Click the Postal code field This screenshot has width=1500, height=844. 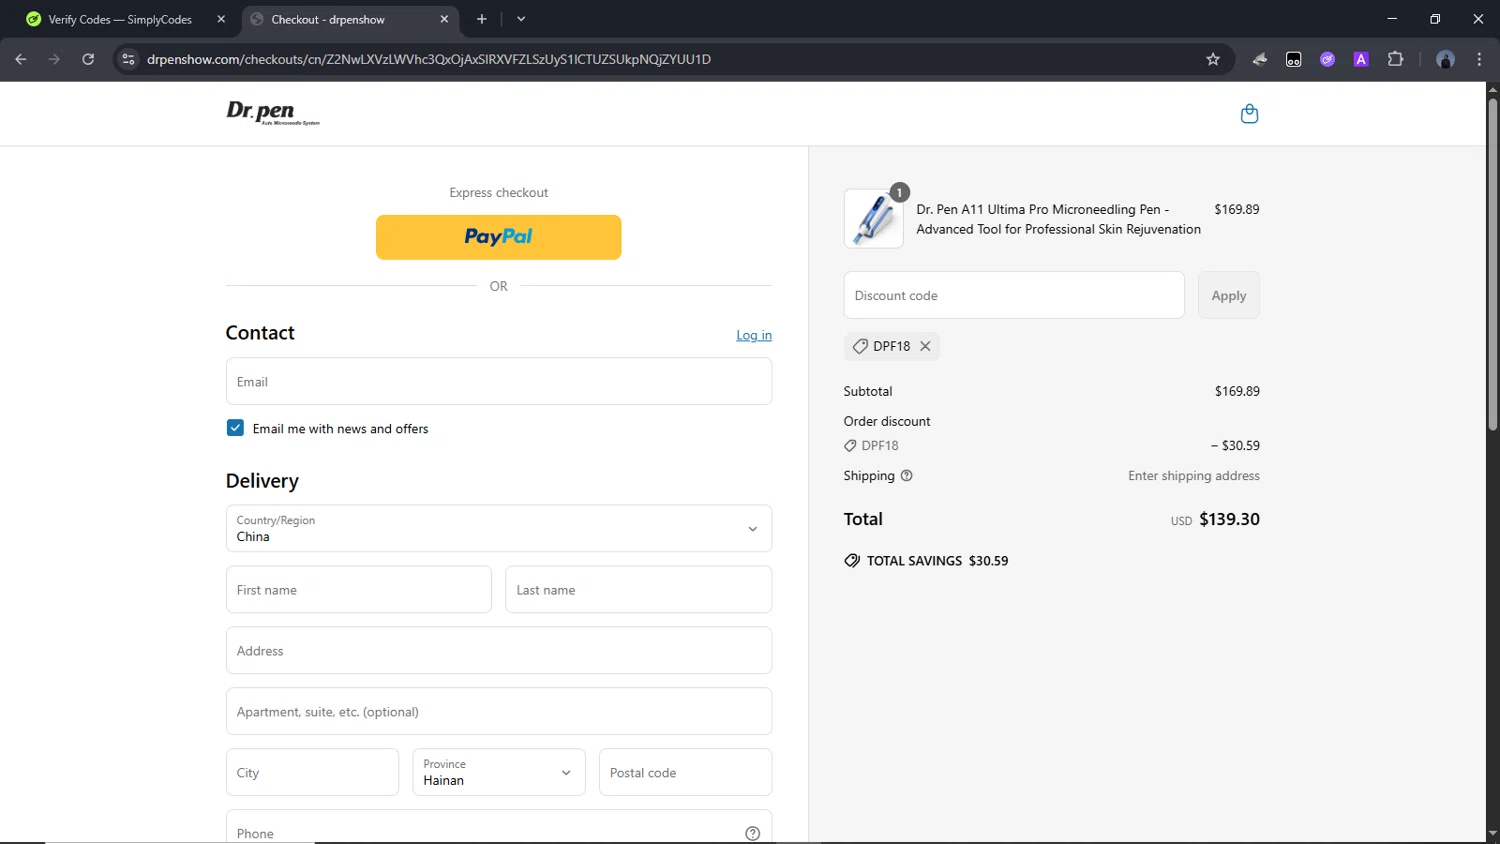(685, 772)
